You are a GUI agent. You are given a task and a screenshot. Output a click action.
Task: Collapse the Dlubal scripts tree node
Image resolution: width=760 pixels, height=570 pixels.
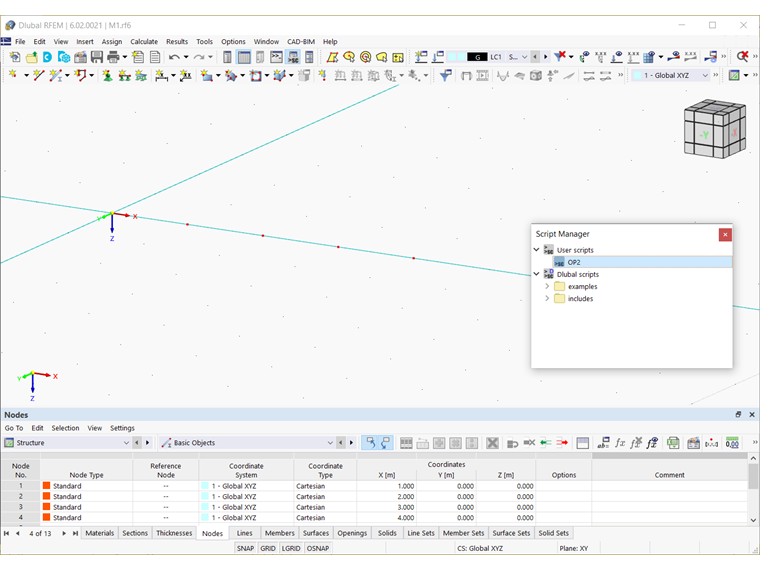point(537,274)
